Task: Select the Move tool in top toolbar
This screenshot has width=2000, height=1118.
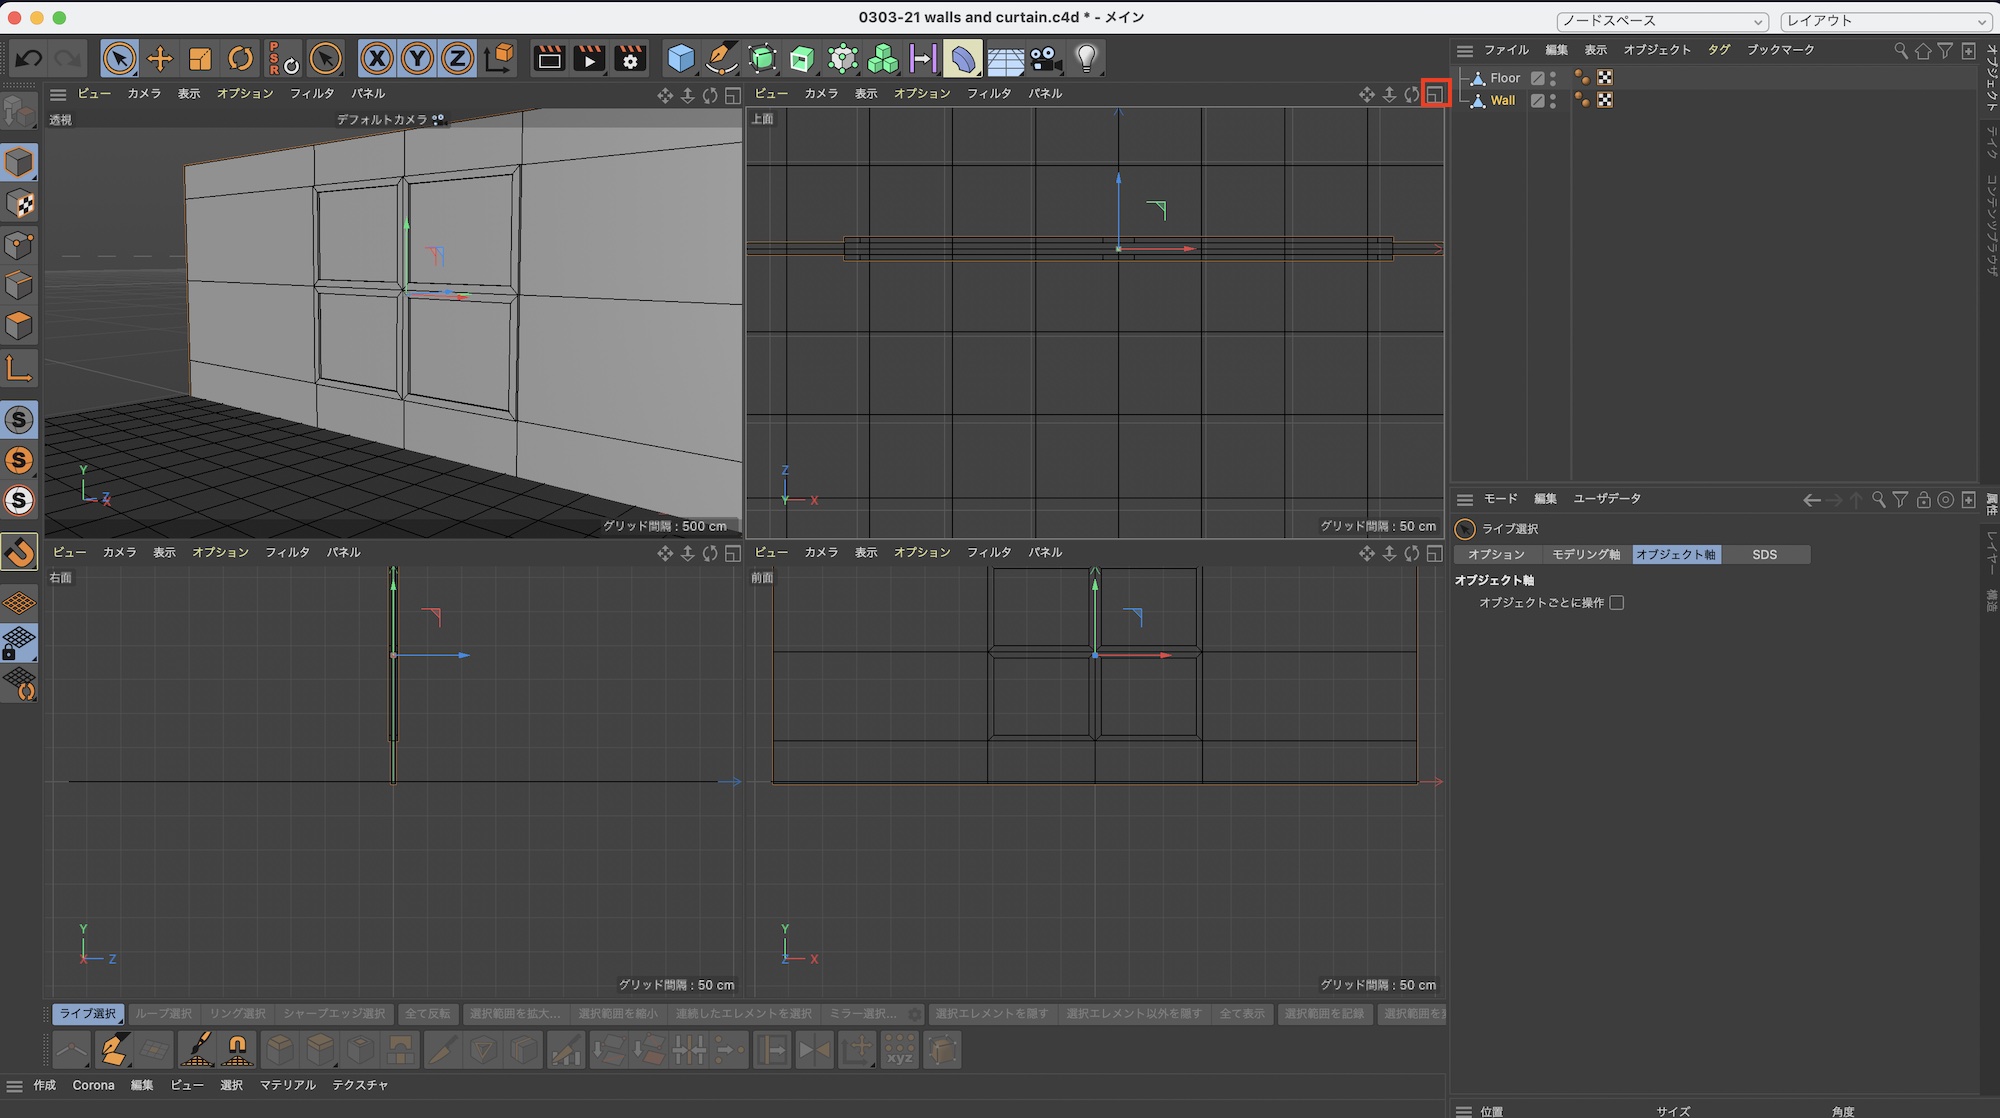Action: [160, 59]
